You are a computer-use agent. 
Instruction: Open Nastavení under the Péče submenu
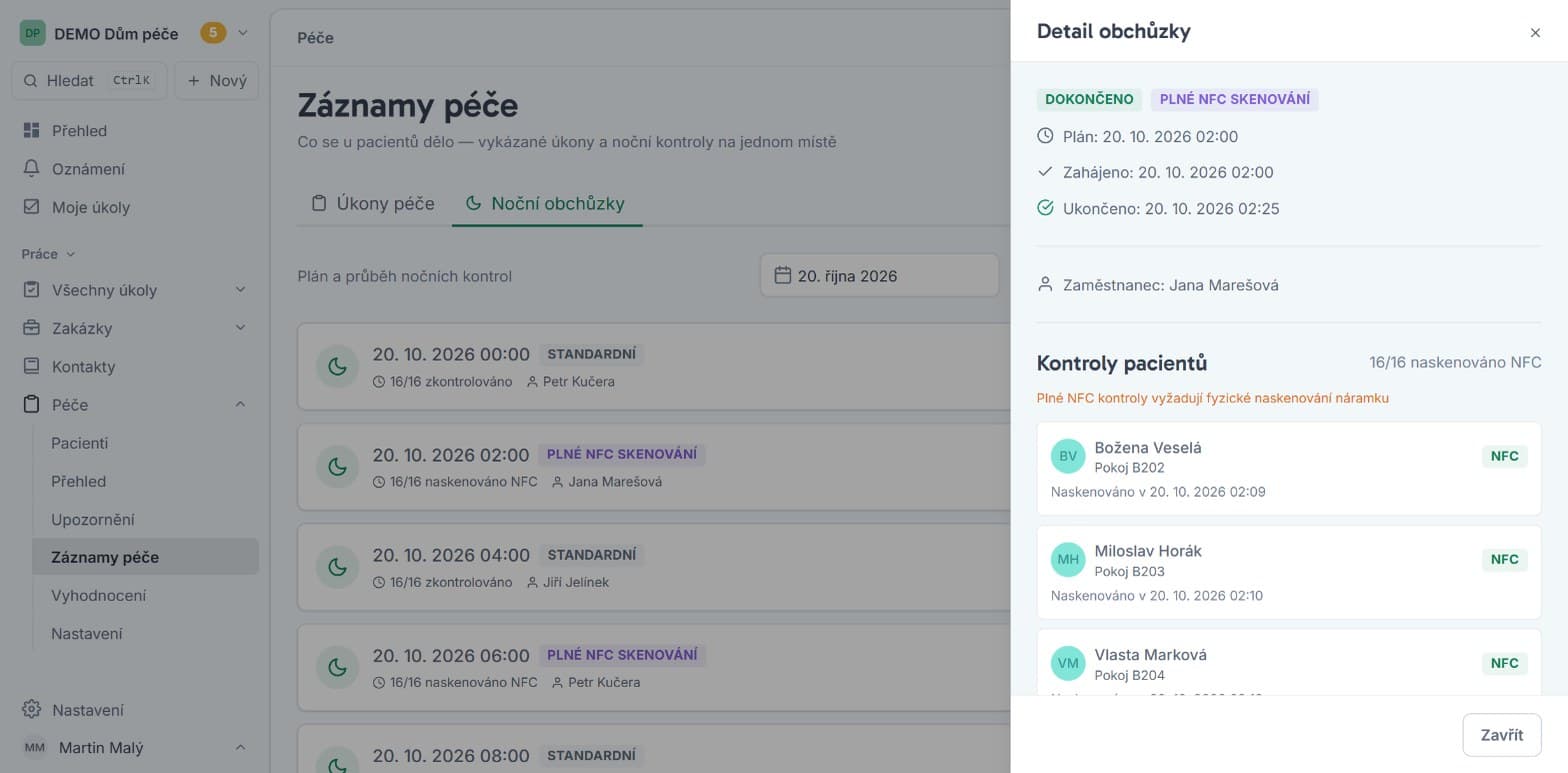pos(87,633)
